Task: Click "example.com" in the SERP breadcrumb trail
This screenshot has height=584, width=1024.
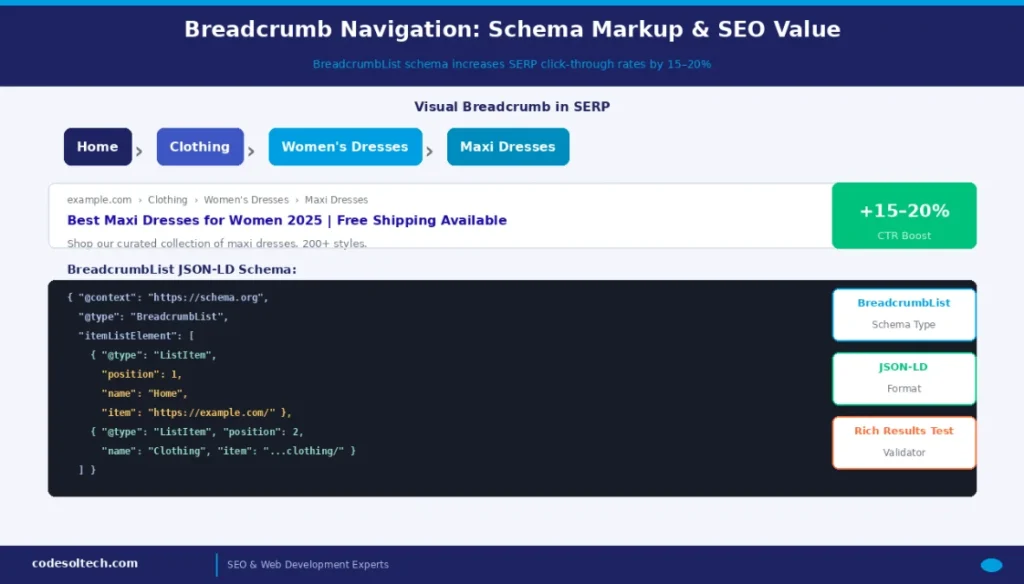Action: (99, 199)
